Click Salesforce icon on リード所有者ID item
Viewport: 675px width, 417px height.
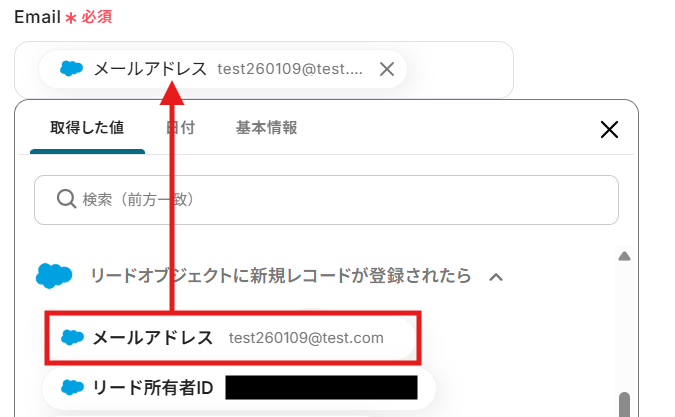point(72,388)
